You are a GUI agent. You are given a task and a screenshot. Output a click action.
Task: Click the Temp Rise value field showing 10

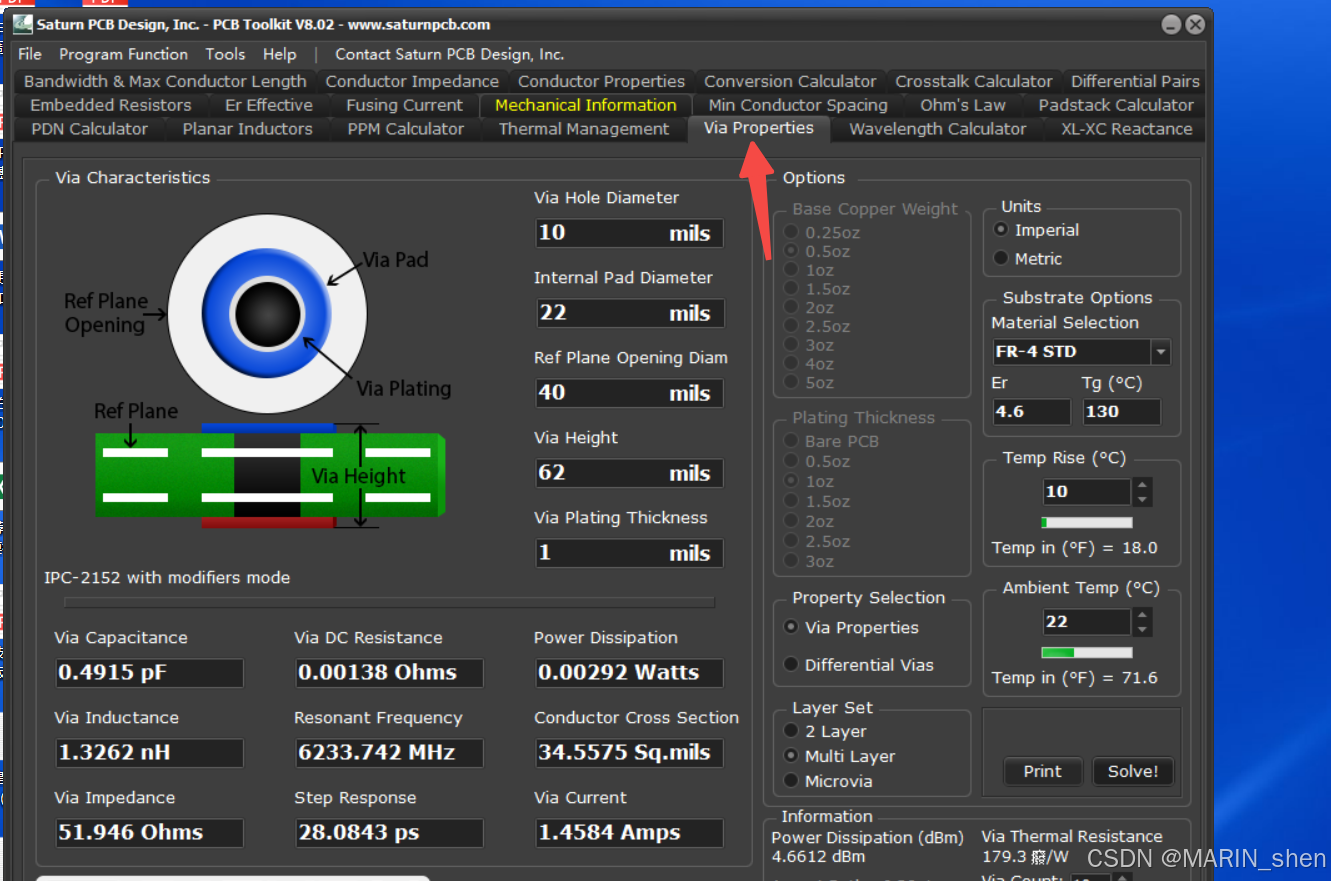pyautogui.click(x=1086, y=492)
